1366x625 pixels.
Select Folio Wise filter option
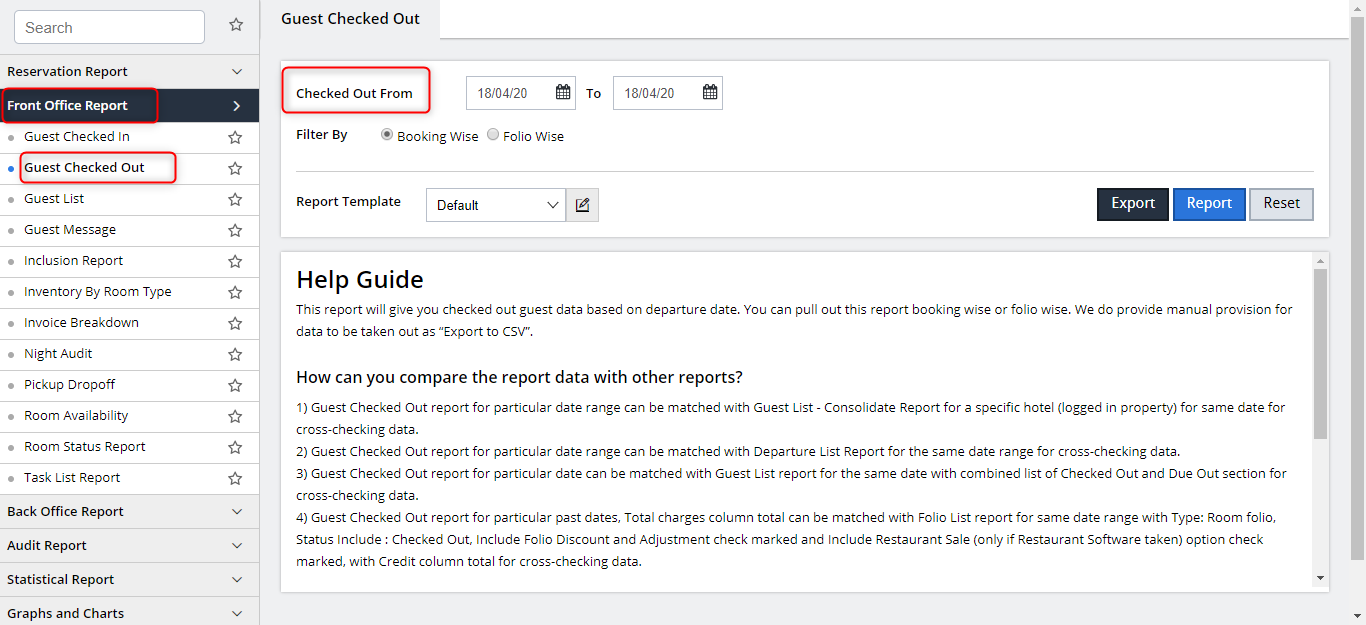[x=493, y=135]
